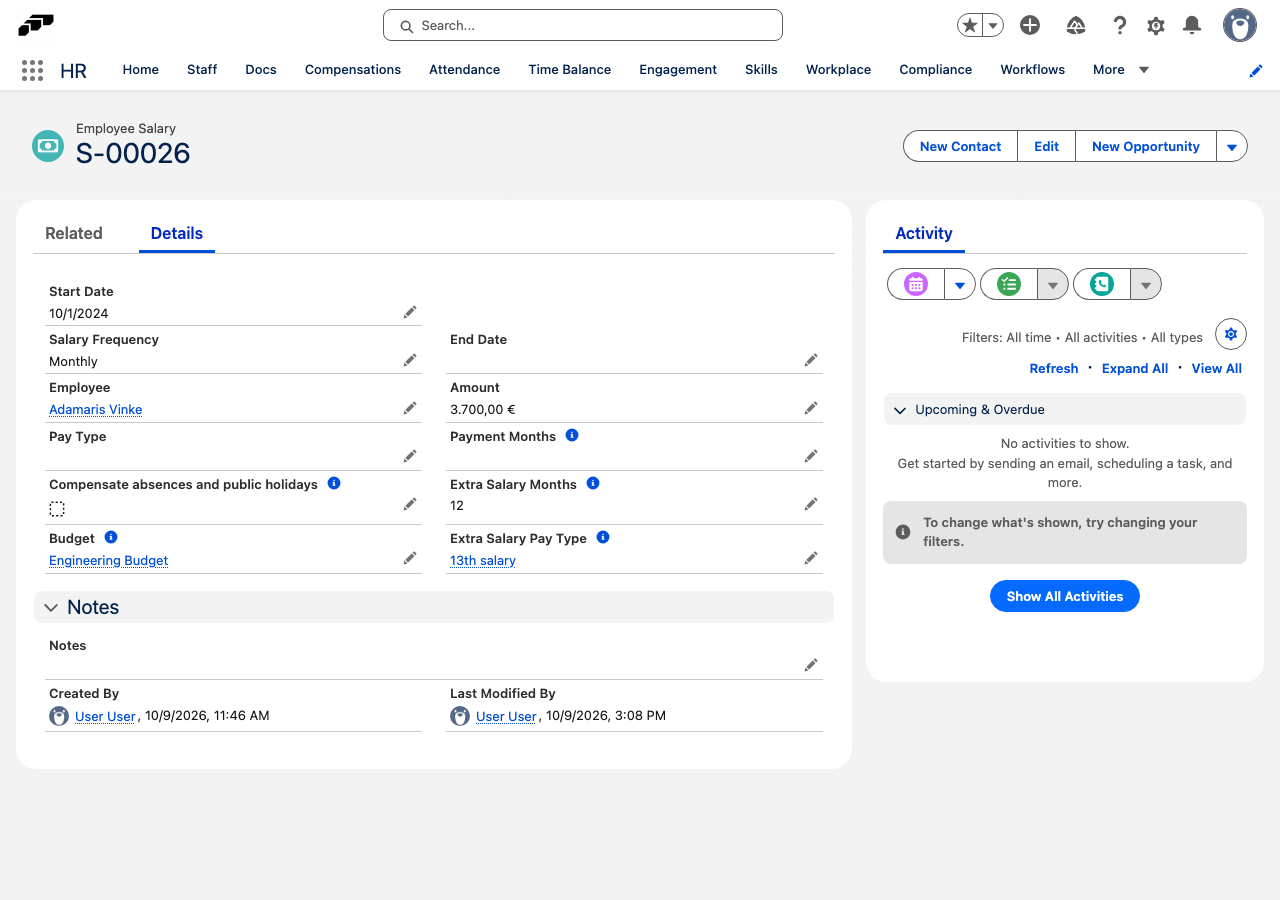The image size is (1280, 900).
Task: Click into the global Search box
Action: click(x=583, y=26)
